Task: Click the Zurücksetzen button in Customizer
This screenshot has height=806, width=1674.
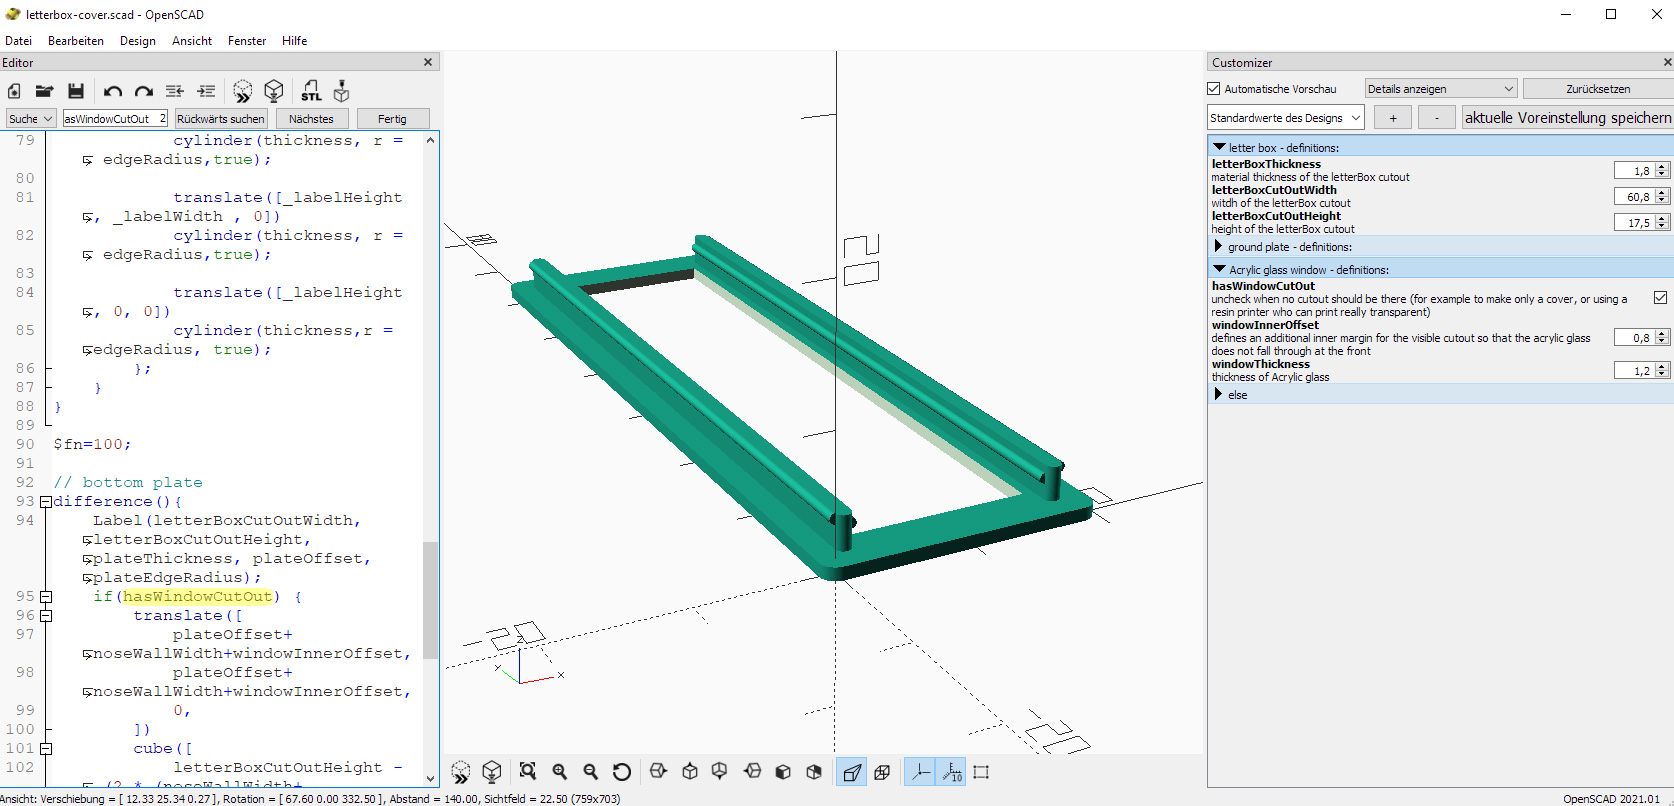Action: pyautogui.click(x=1597, y=89)
